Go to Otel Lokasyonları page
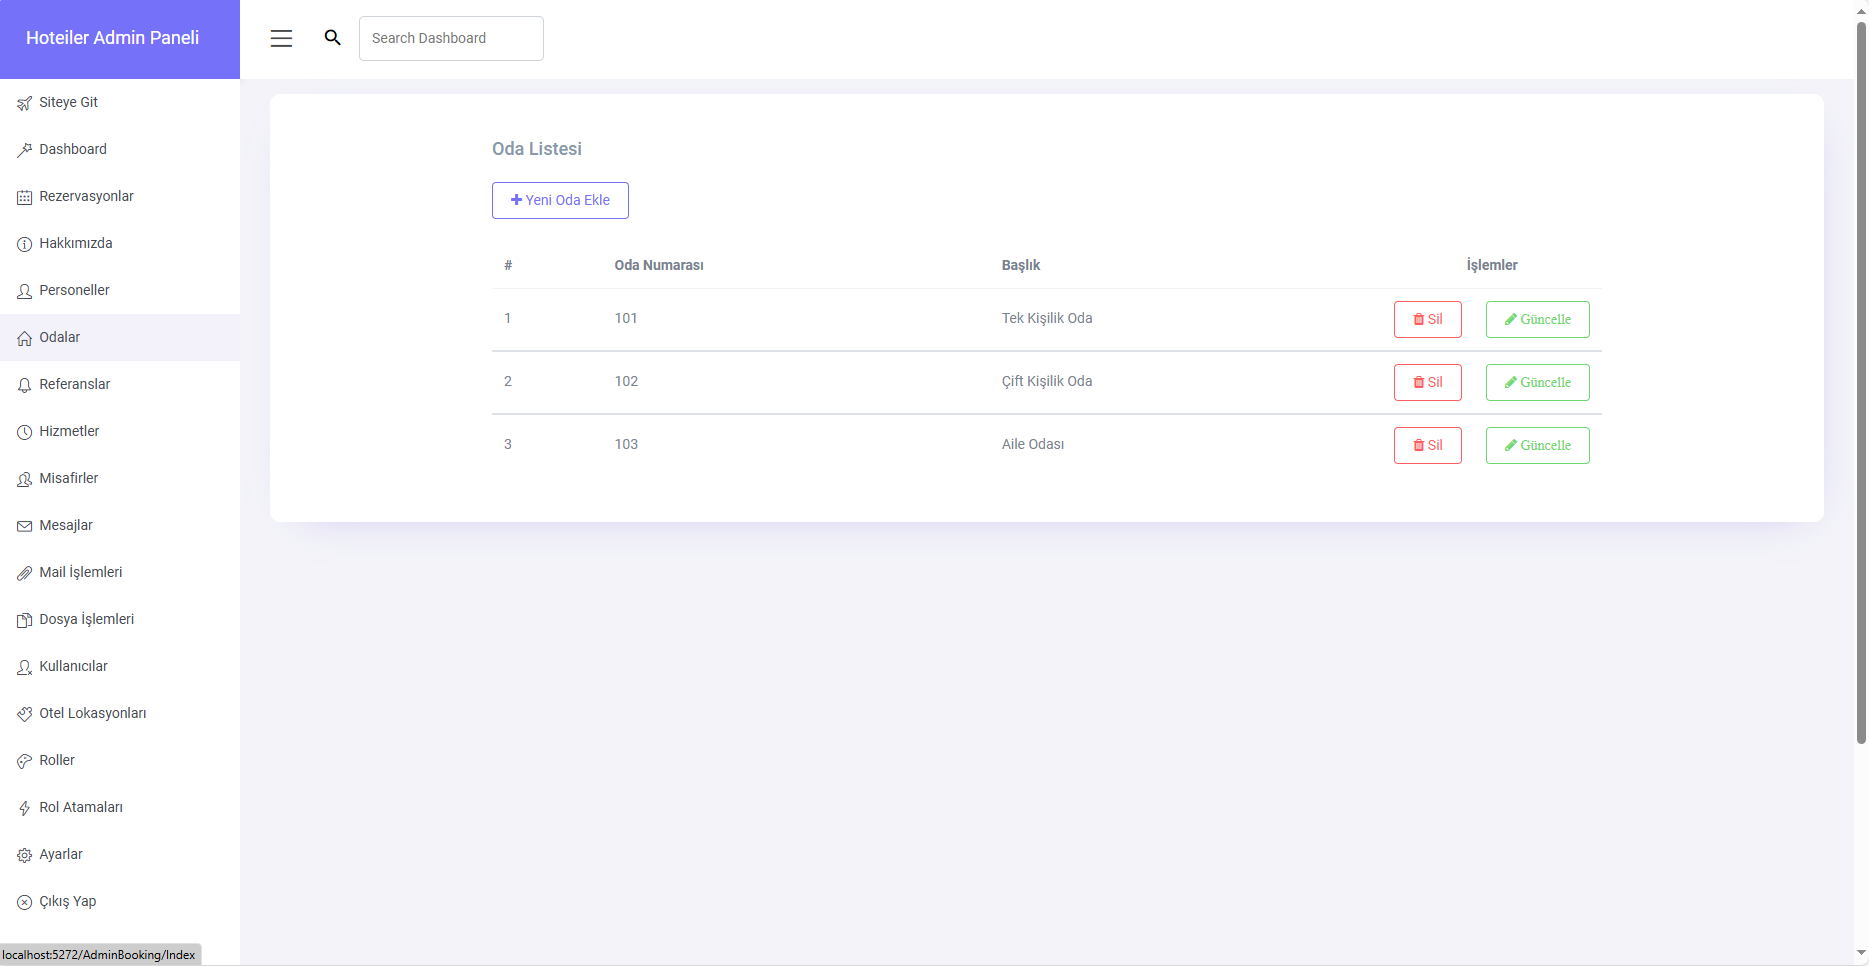The image size is (1869, 966). (x=92, y=713)
